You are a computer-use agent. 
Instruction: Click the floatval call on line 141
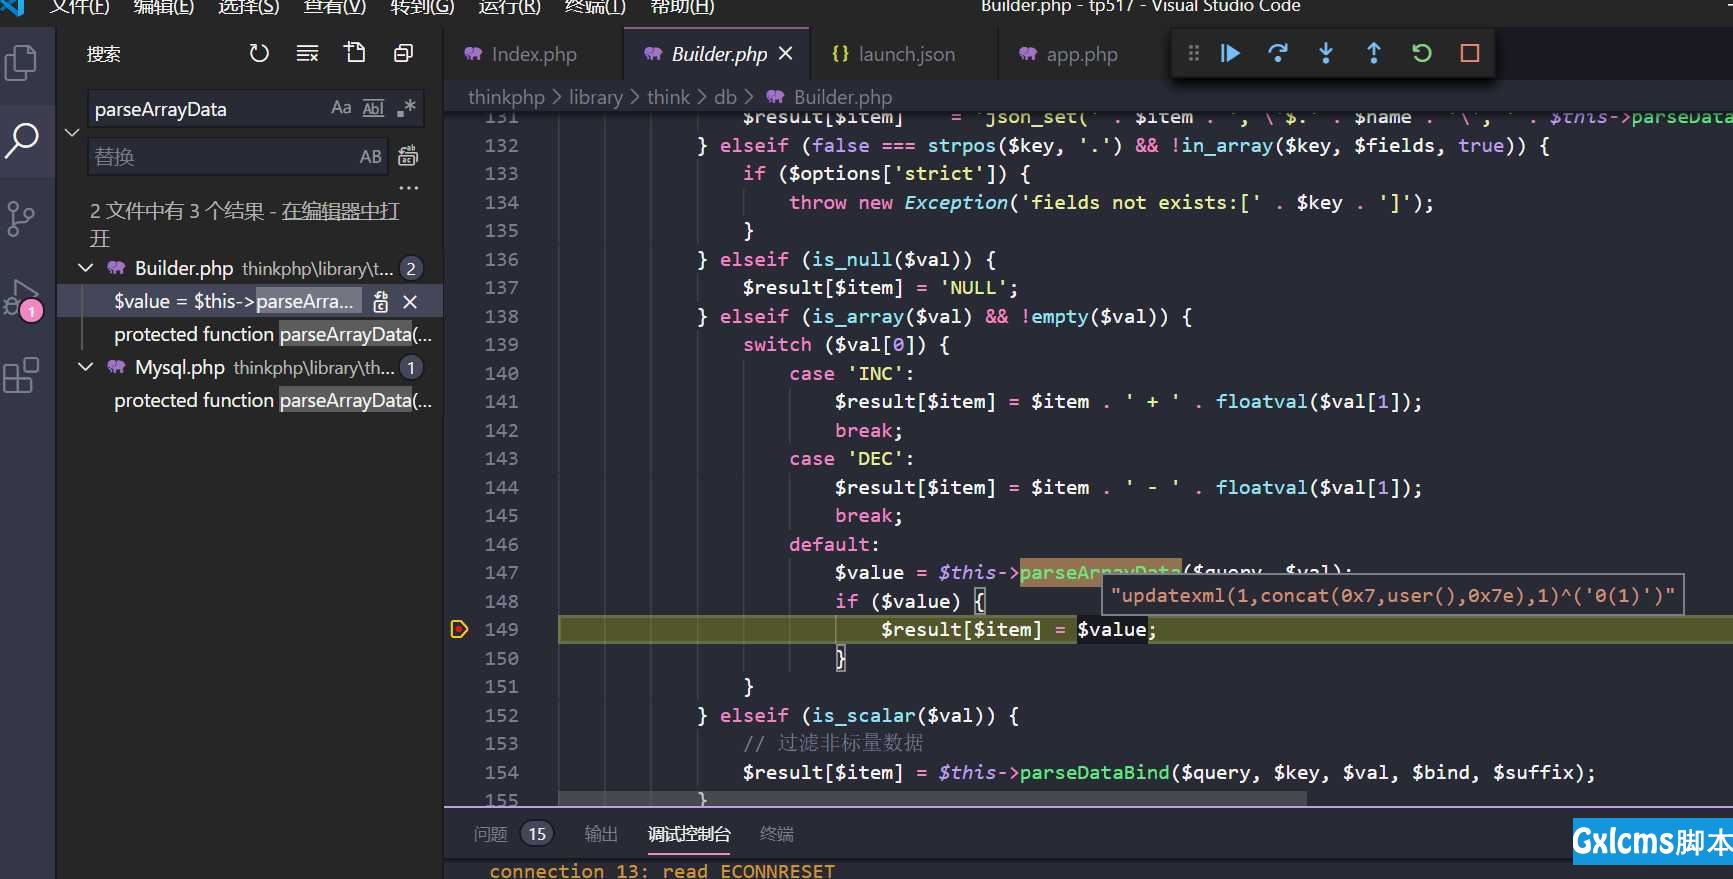(x=1261, y=401)
